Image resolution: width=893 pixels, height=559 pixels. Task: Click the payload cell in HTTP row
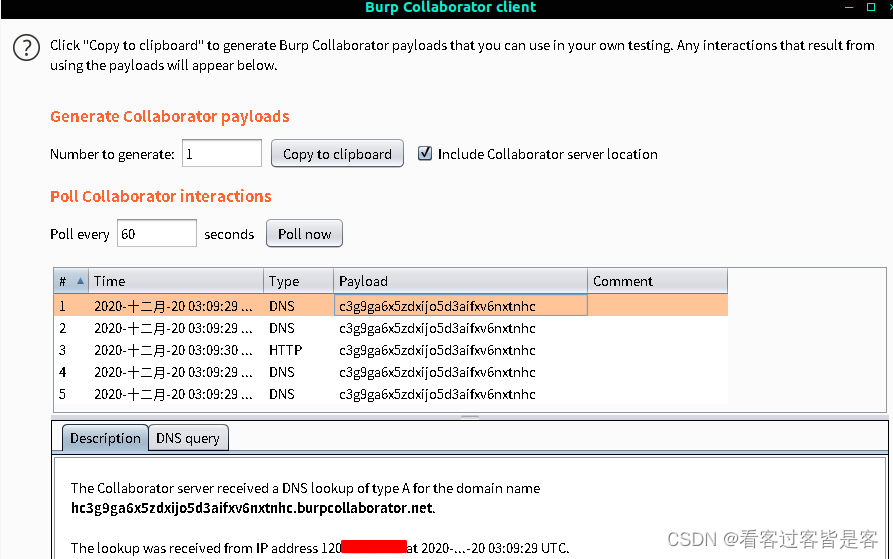point(460,350)
